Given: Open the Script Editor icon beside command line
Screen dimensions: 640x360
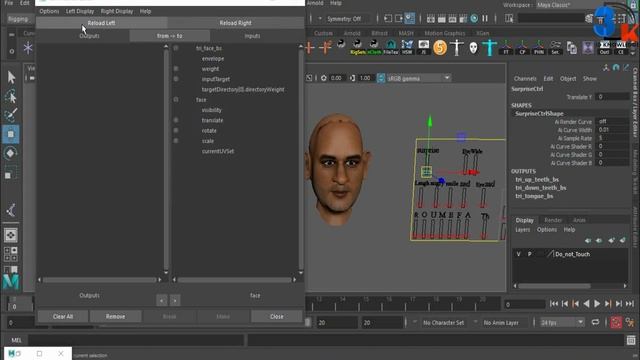Looking at the screenshot, I should (631, 340).
